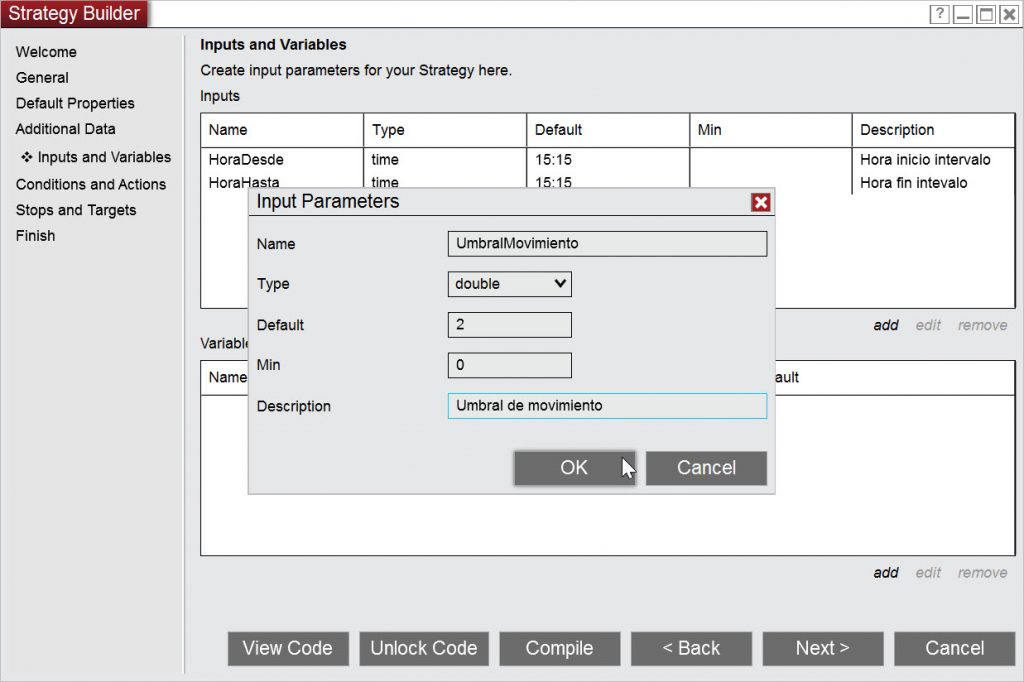Image resolution: width=1024 pixels, height=682 pixels.
Task: Cancel the Input Parameters dialog
Action: pyautogui.click(x=706, y=468)
